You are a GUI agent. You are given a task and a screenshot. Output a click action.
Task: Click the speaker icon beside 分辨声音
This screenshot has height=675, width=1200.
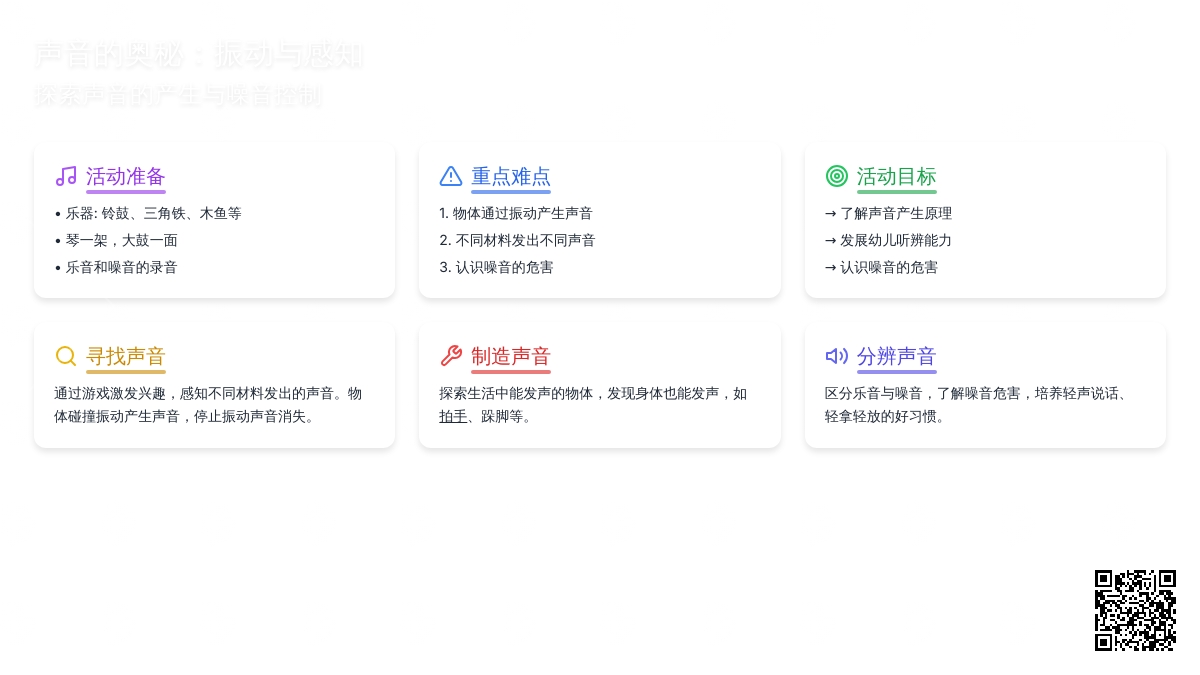click(x=837, y=357)
